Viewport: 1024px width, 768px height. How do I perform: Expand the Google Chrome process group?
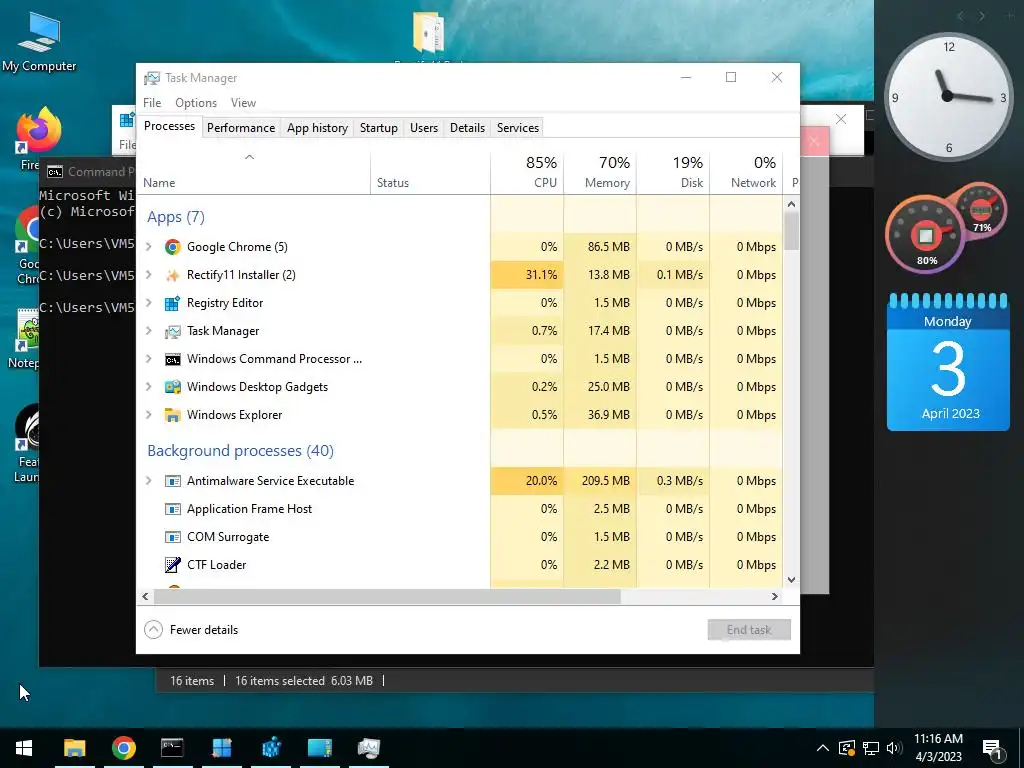pos(149,247)
